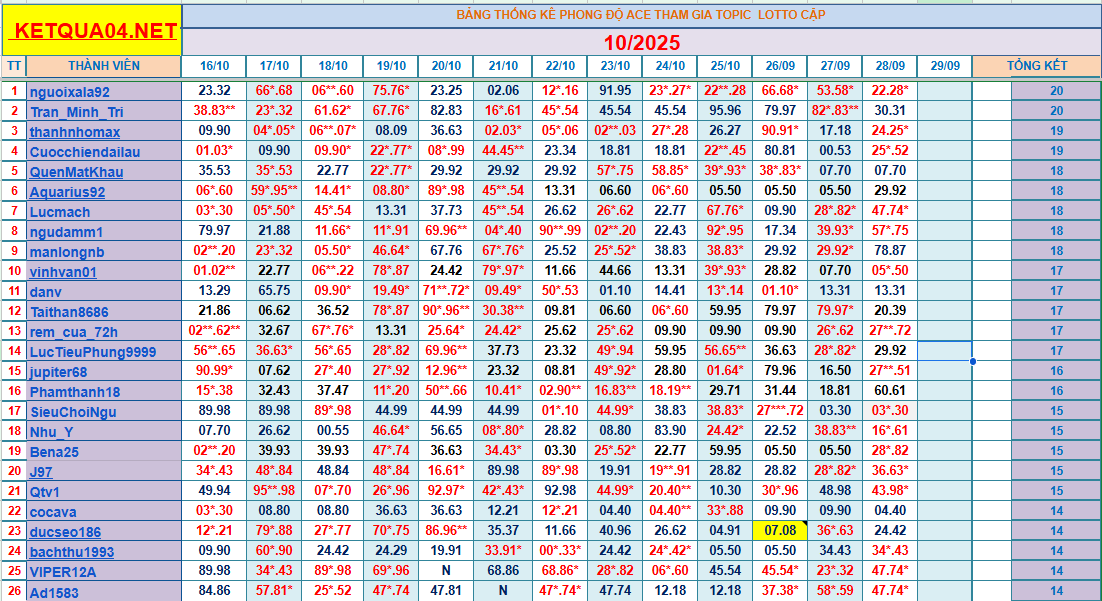Open the ducseo186 member link
Viewport: 1102px width, 601px height.
65,532
